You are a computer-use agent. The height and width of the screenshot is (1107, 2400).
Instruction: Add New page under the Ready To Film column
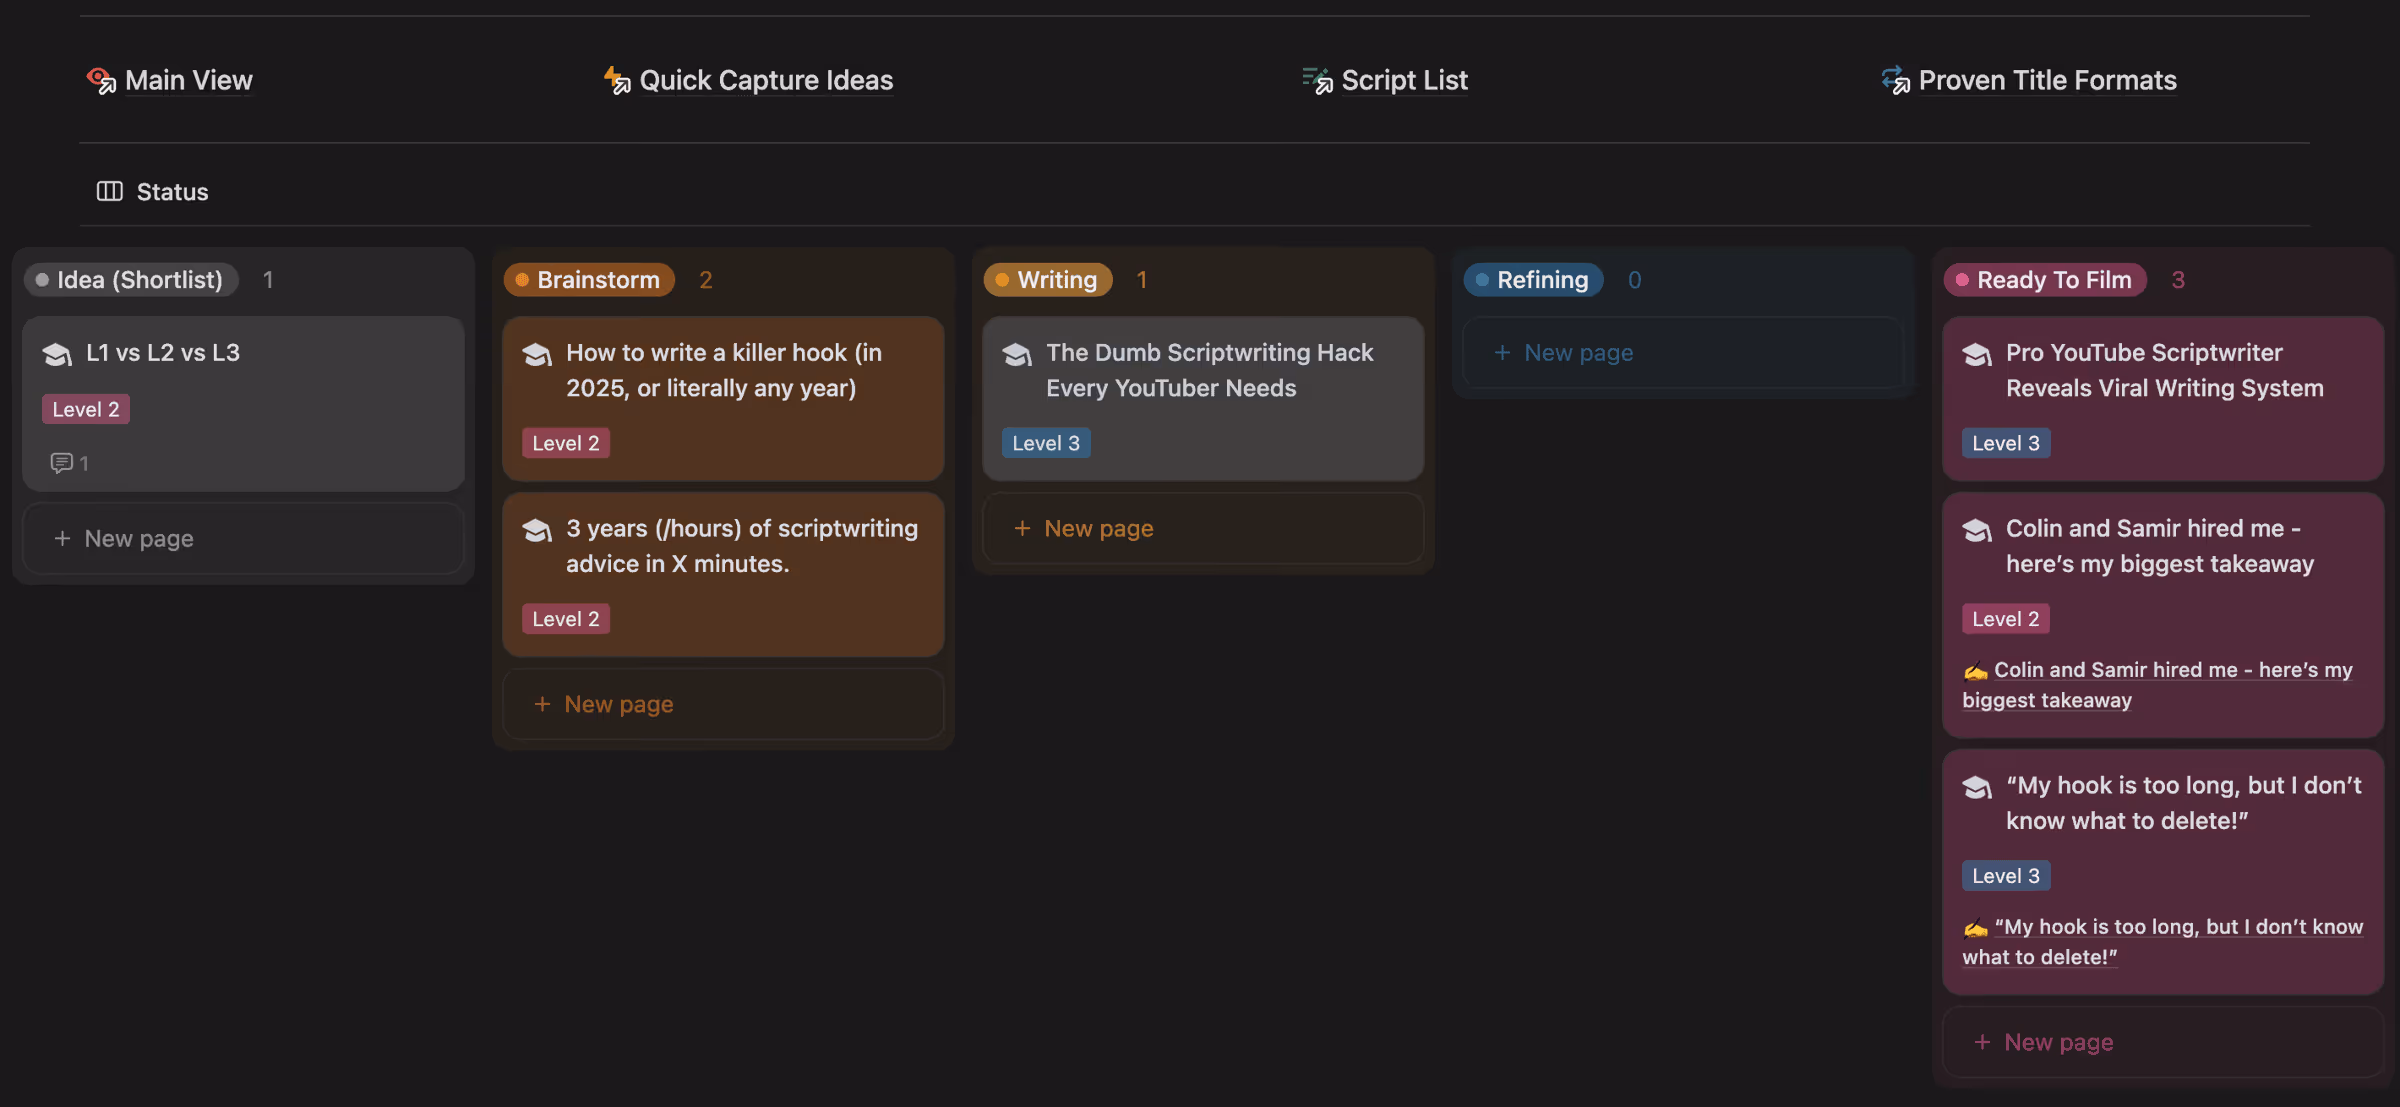(x=2058, y=1042)
